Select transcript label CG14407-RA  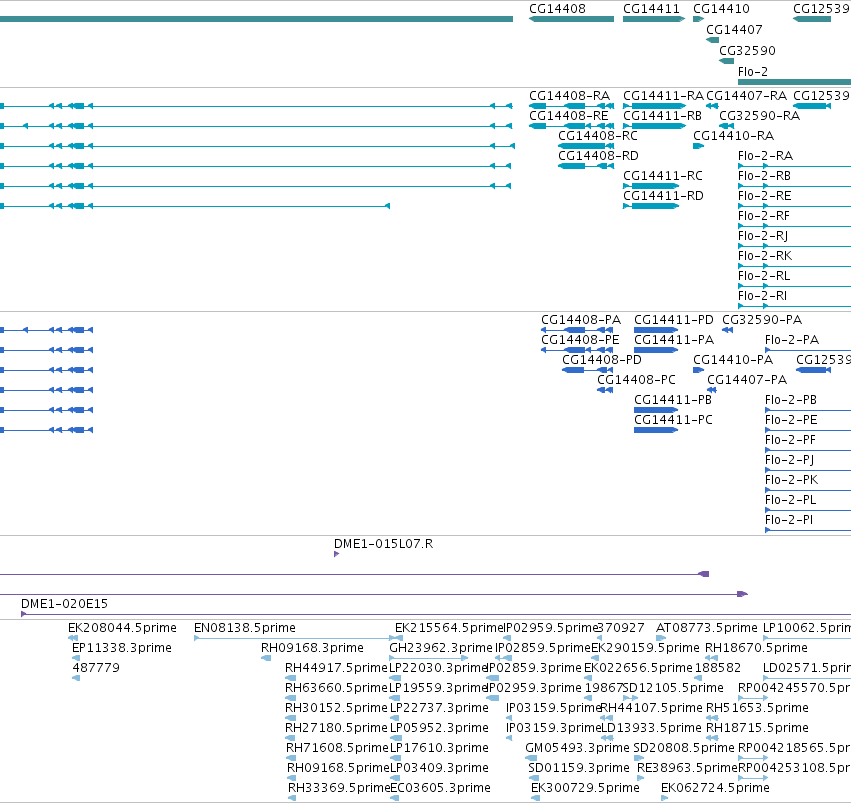click(746, 95)
